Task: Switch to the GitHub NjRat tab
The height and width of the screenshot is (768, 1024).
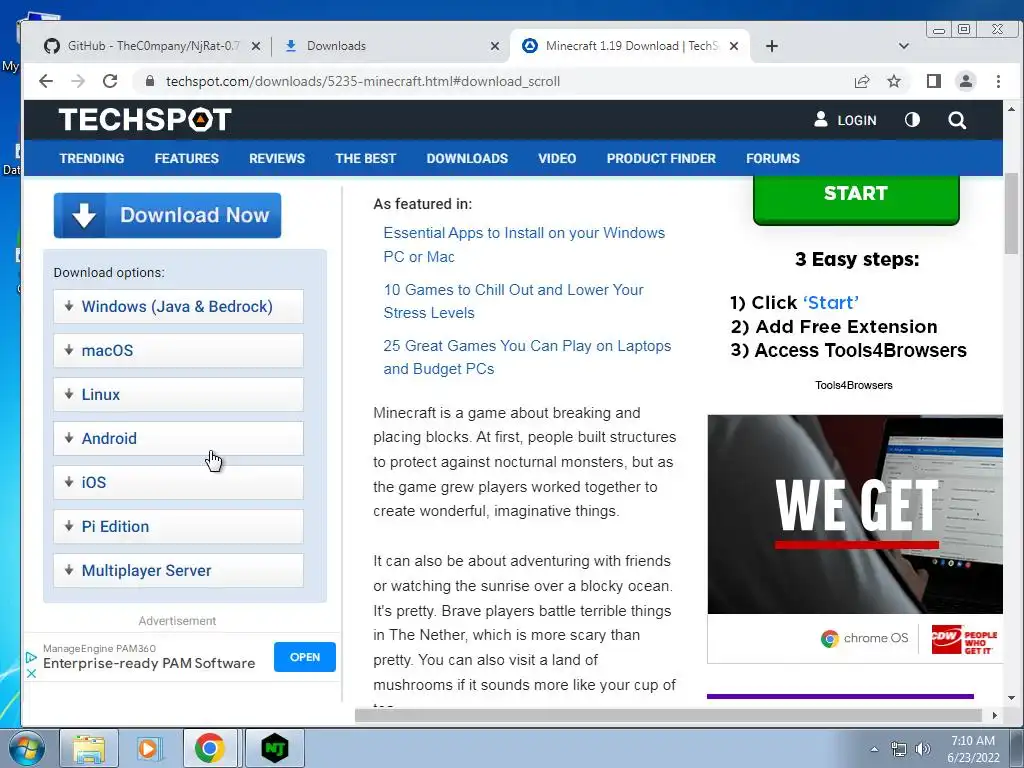Action: (152, 46)
